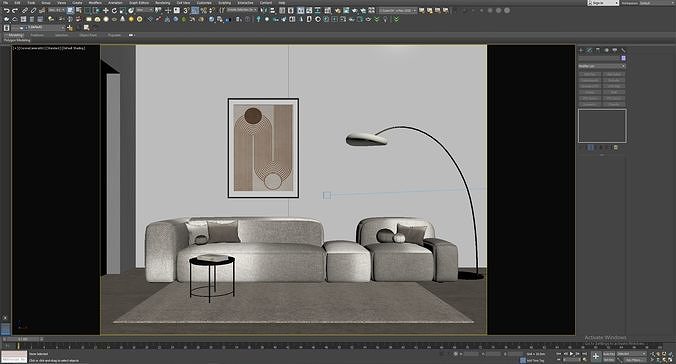Toggle Window/Crossing selection mode
The image size is (676, 364).
pyautogui.click(x=95, y=10)
